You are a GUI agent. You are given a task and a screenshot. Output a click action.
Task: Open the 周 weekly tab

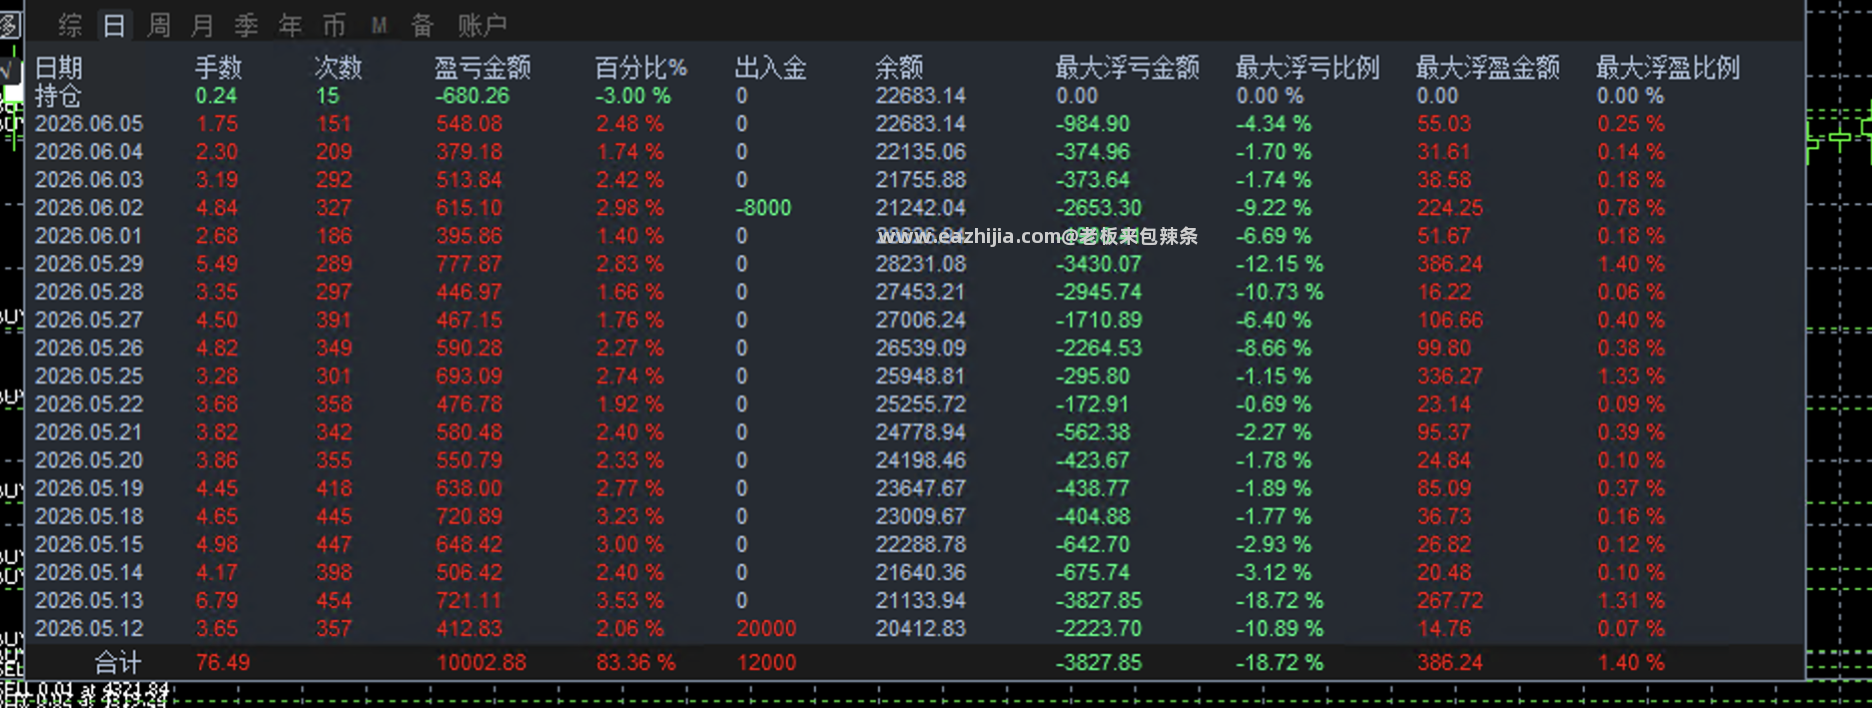click(158, 25)
